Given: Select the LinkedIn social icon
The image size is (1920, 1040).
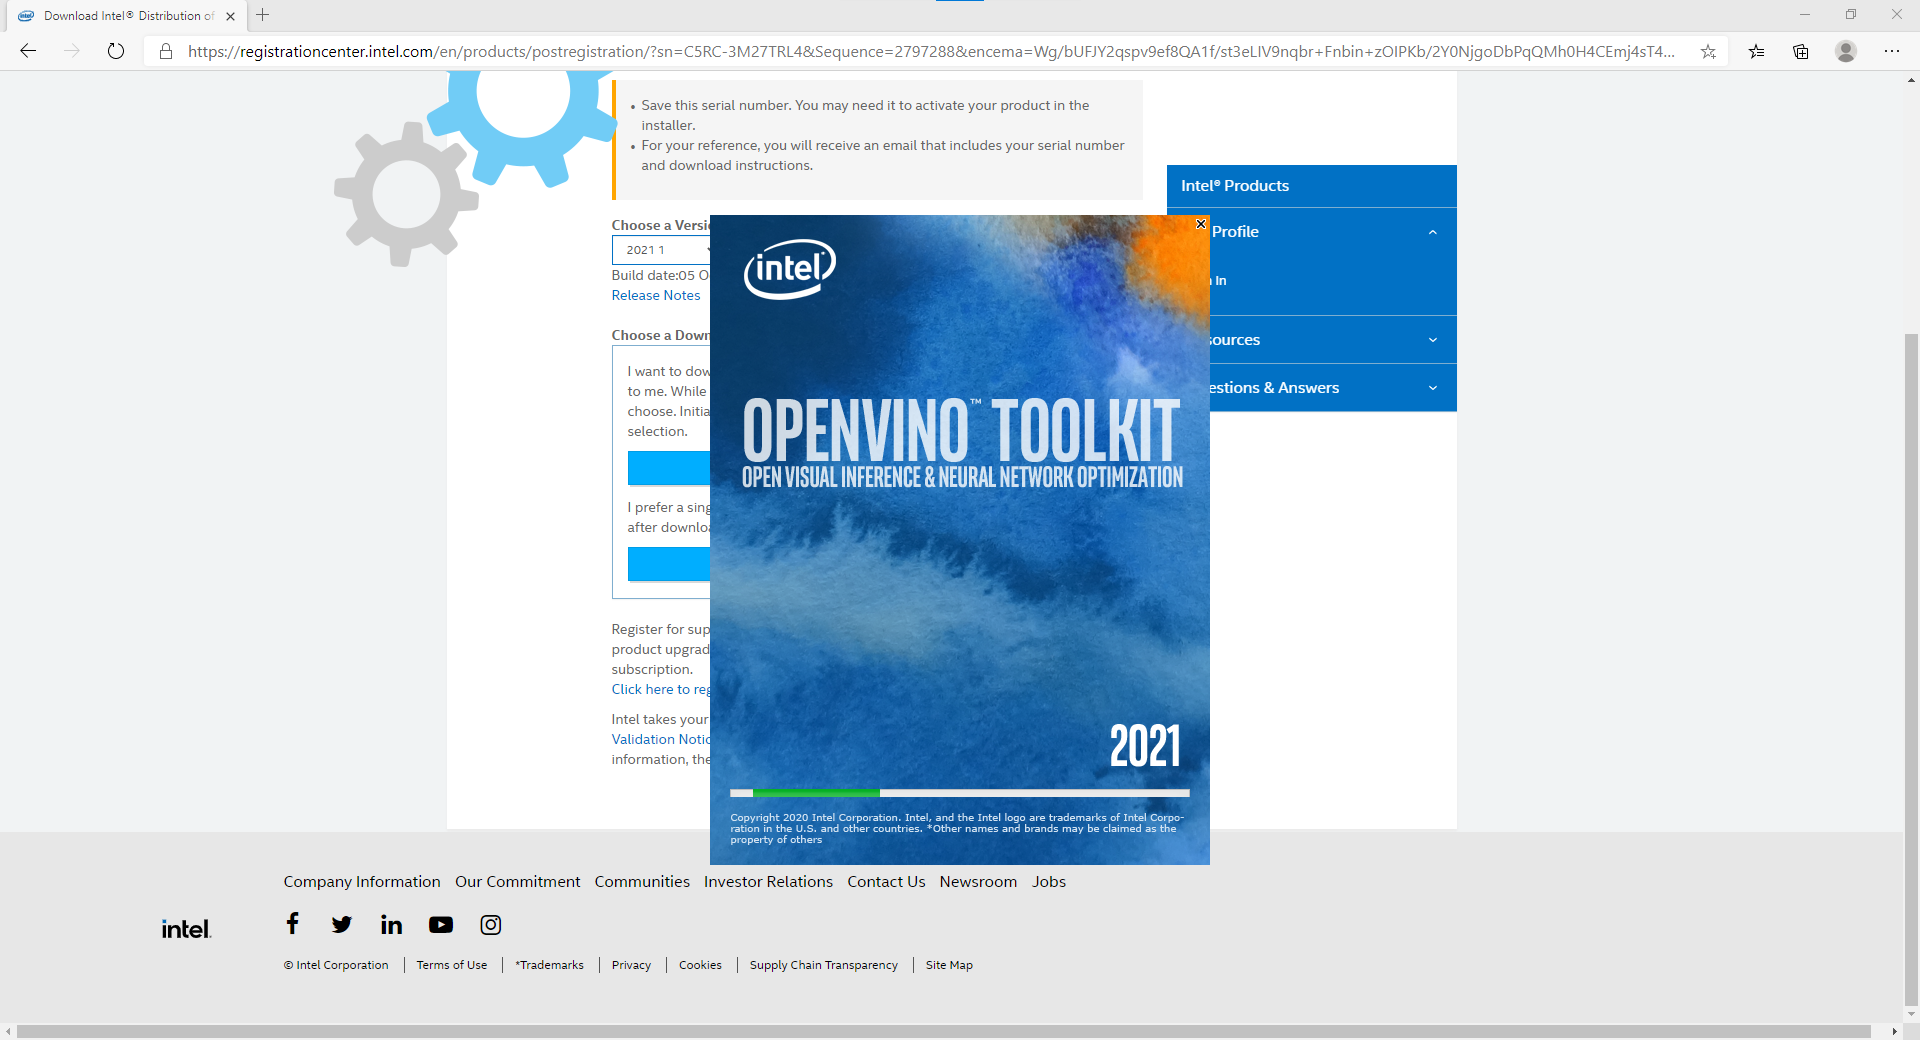Looking at the screenshot, I should coord(390,924).
